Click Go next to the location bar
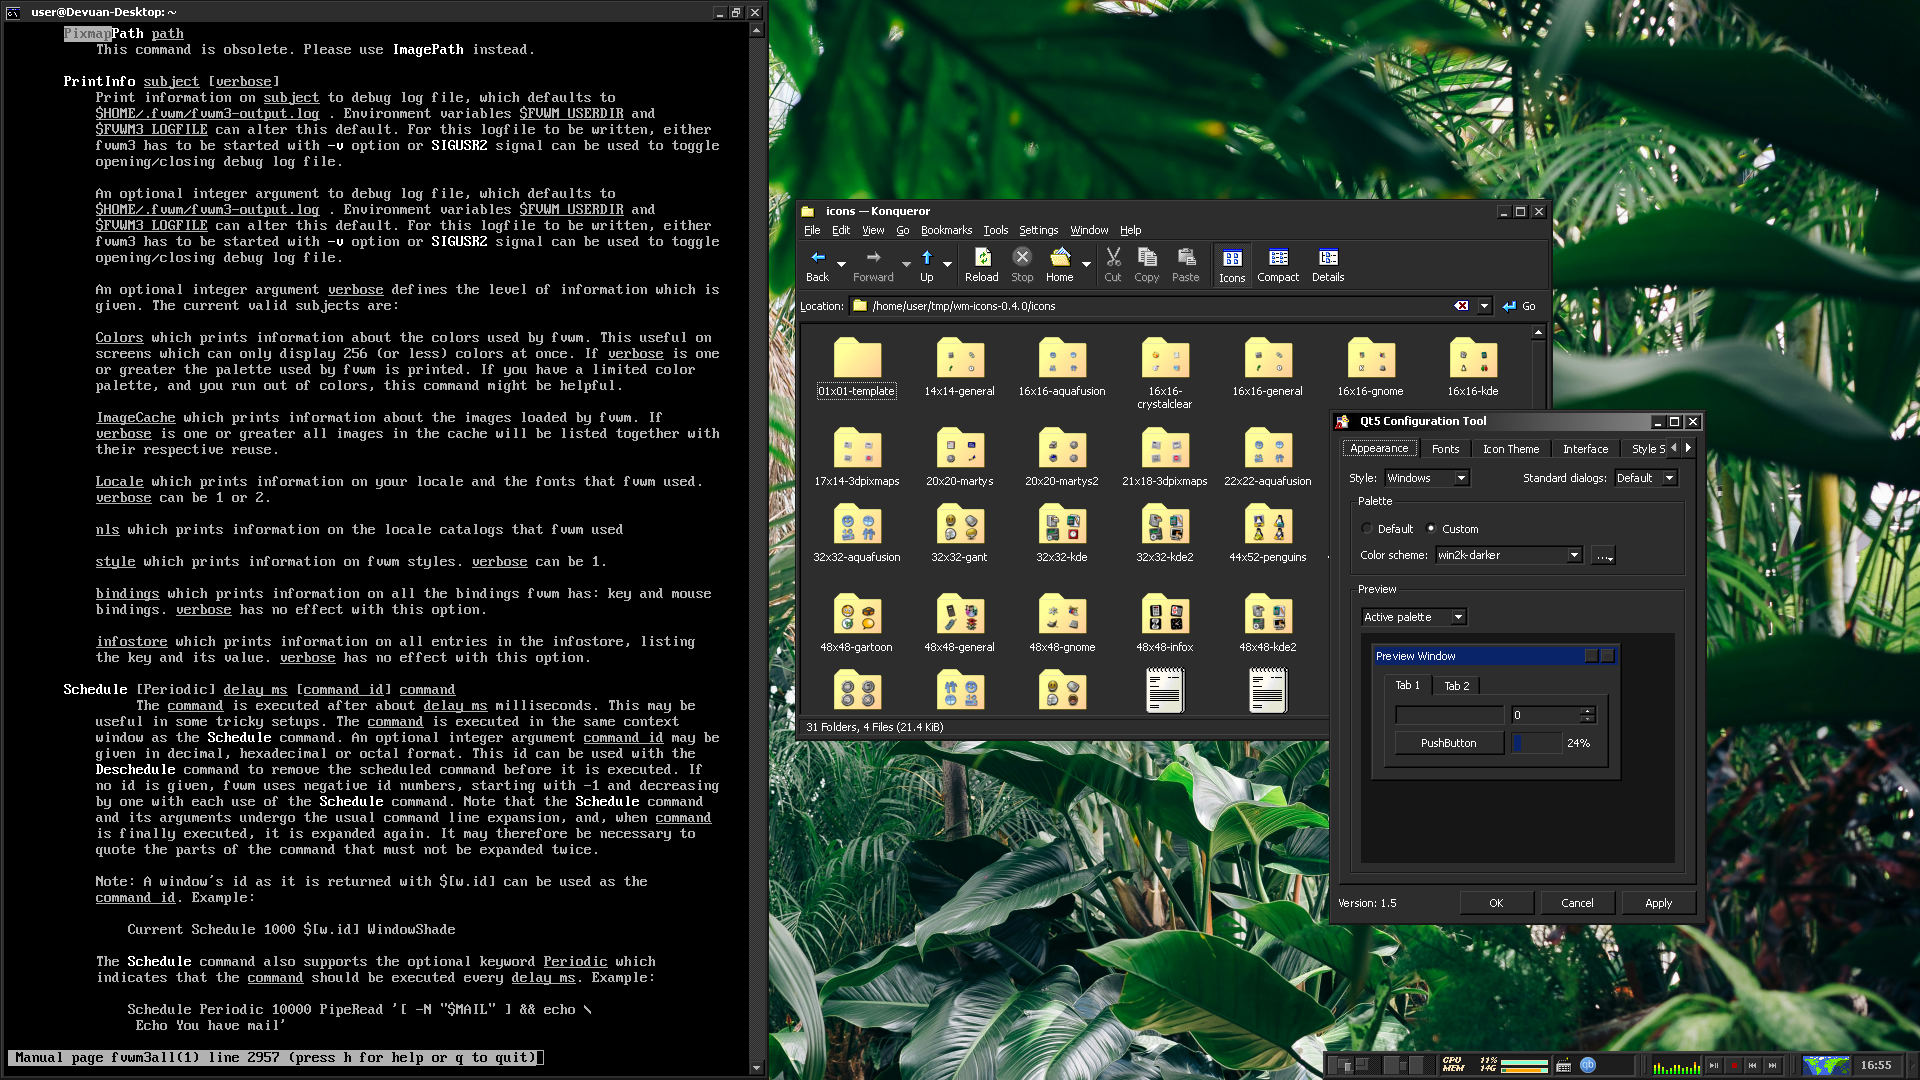The image size is (1920, 1080). pos(1519,306)
